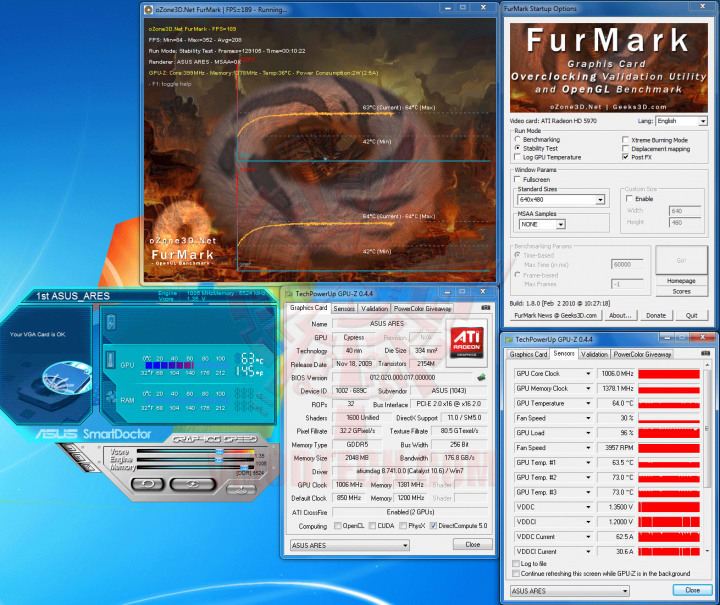Click the Scores button in FurMark

(681, 291)
